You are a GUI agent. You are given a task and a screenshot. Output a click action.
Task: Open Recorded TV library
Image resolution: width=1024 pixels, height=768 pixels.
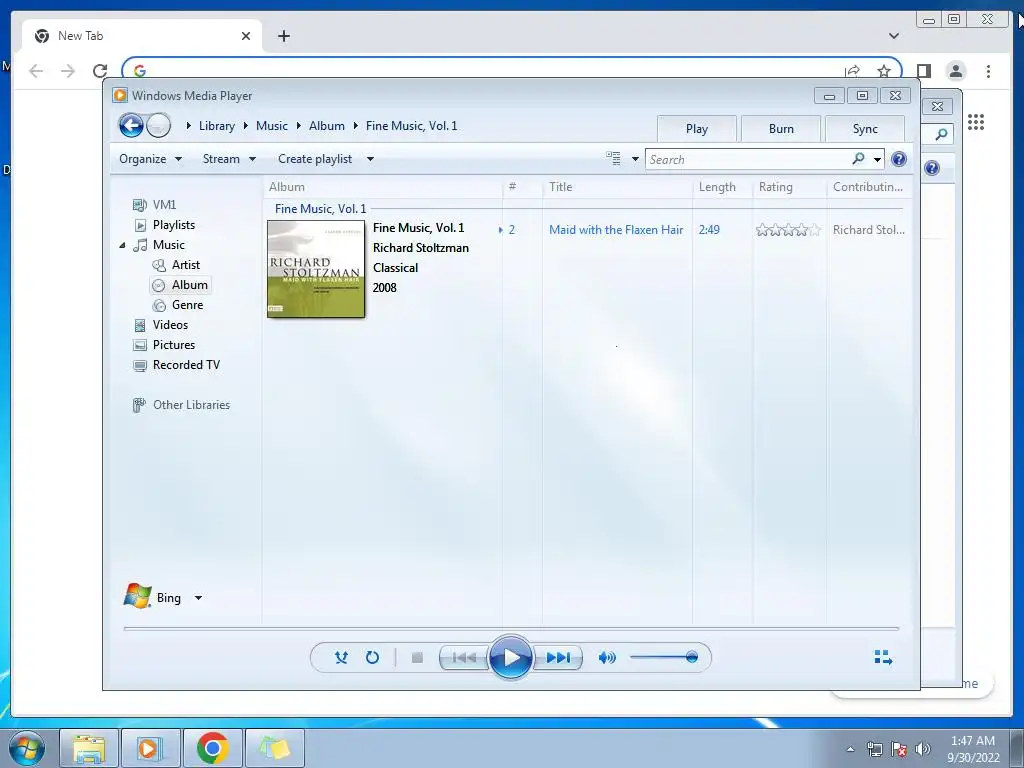(x=186, y=365)
